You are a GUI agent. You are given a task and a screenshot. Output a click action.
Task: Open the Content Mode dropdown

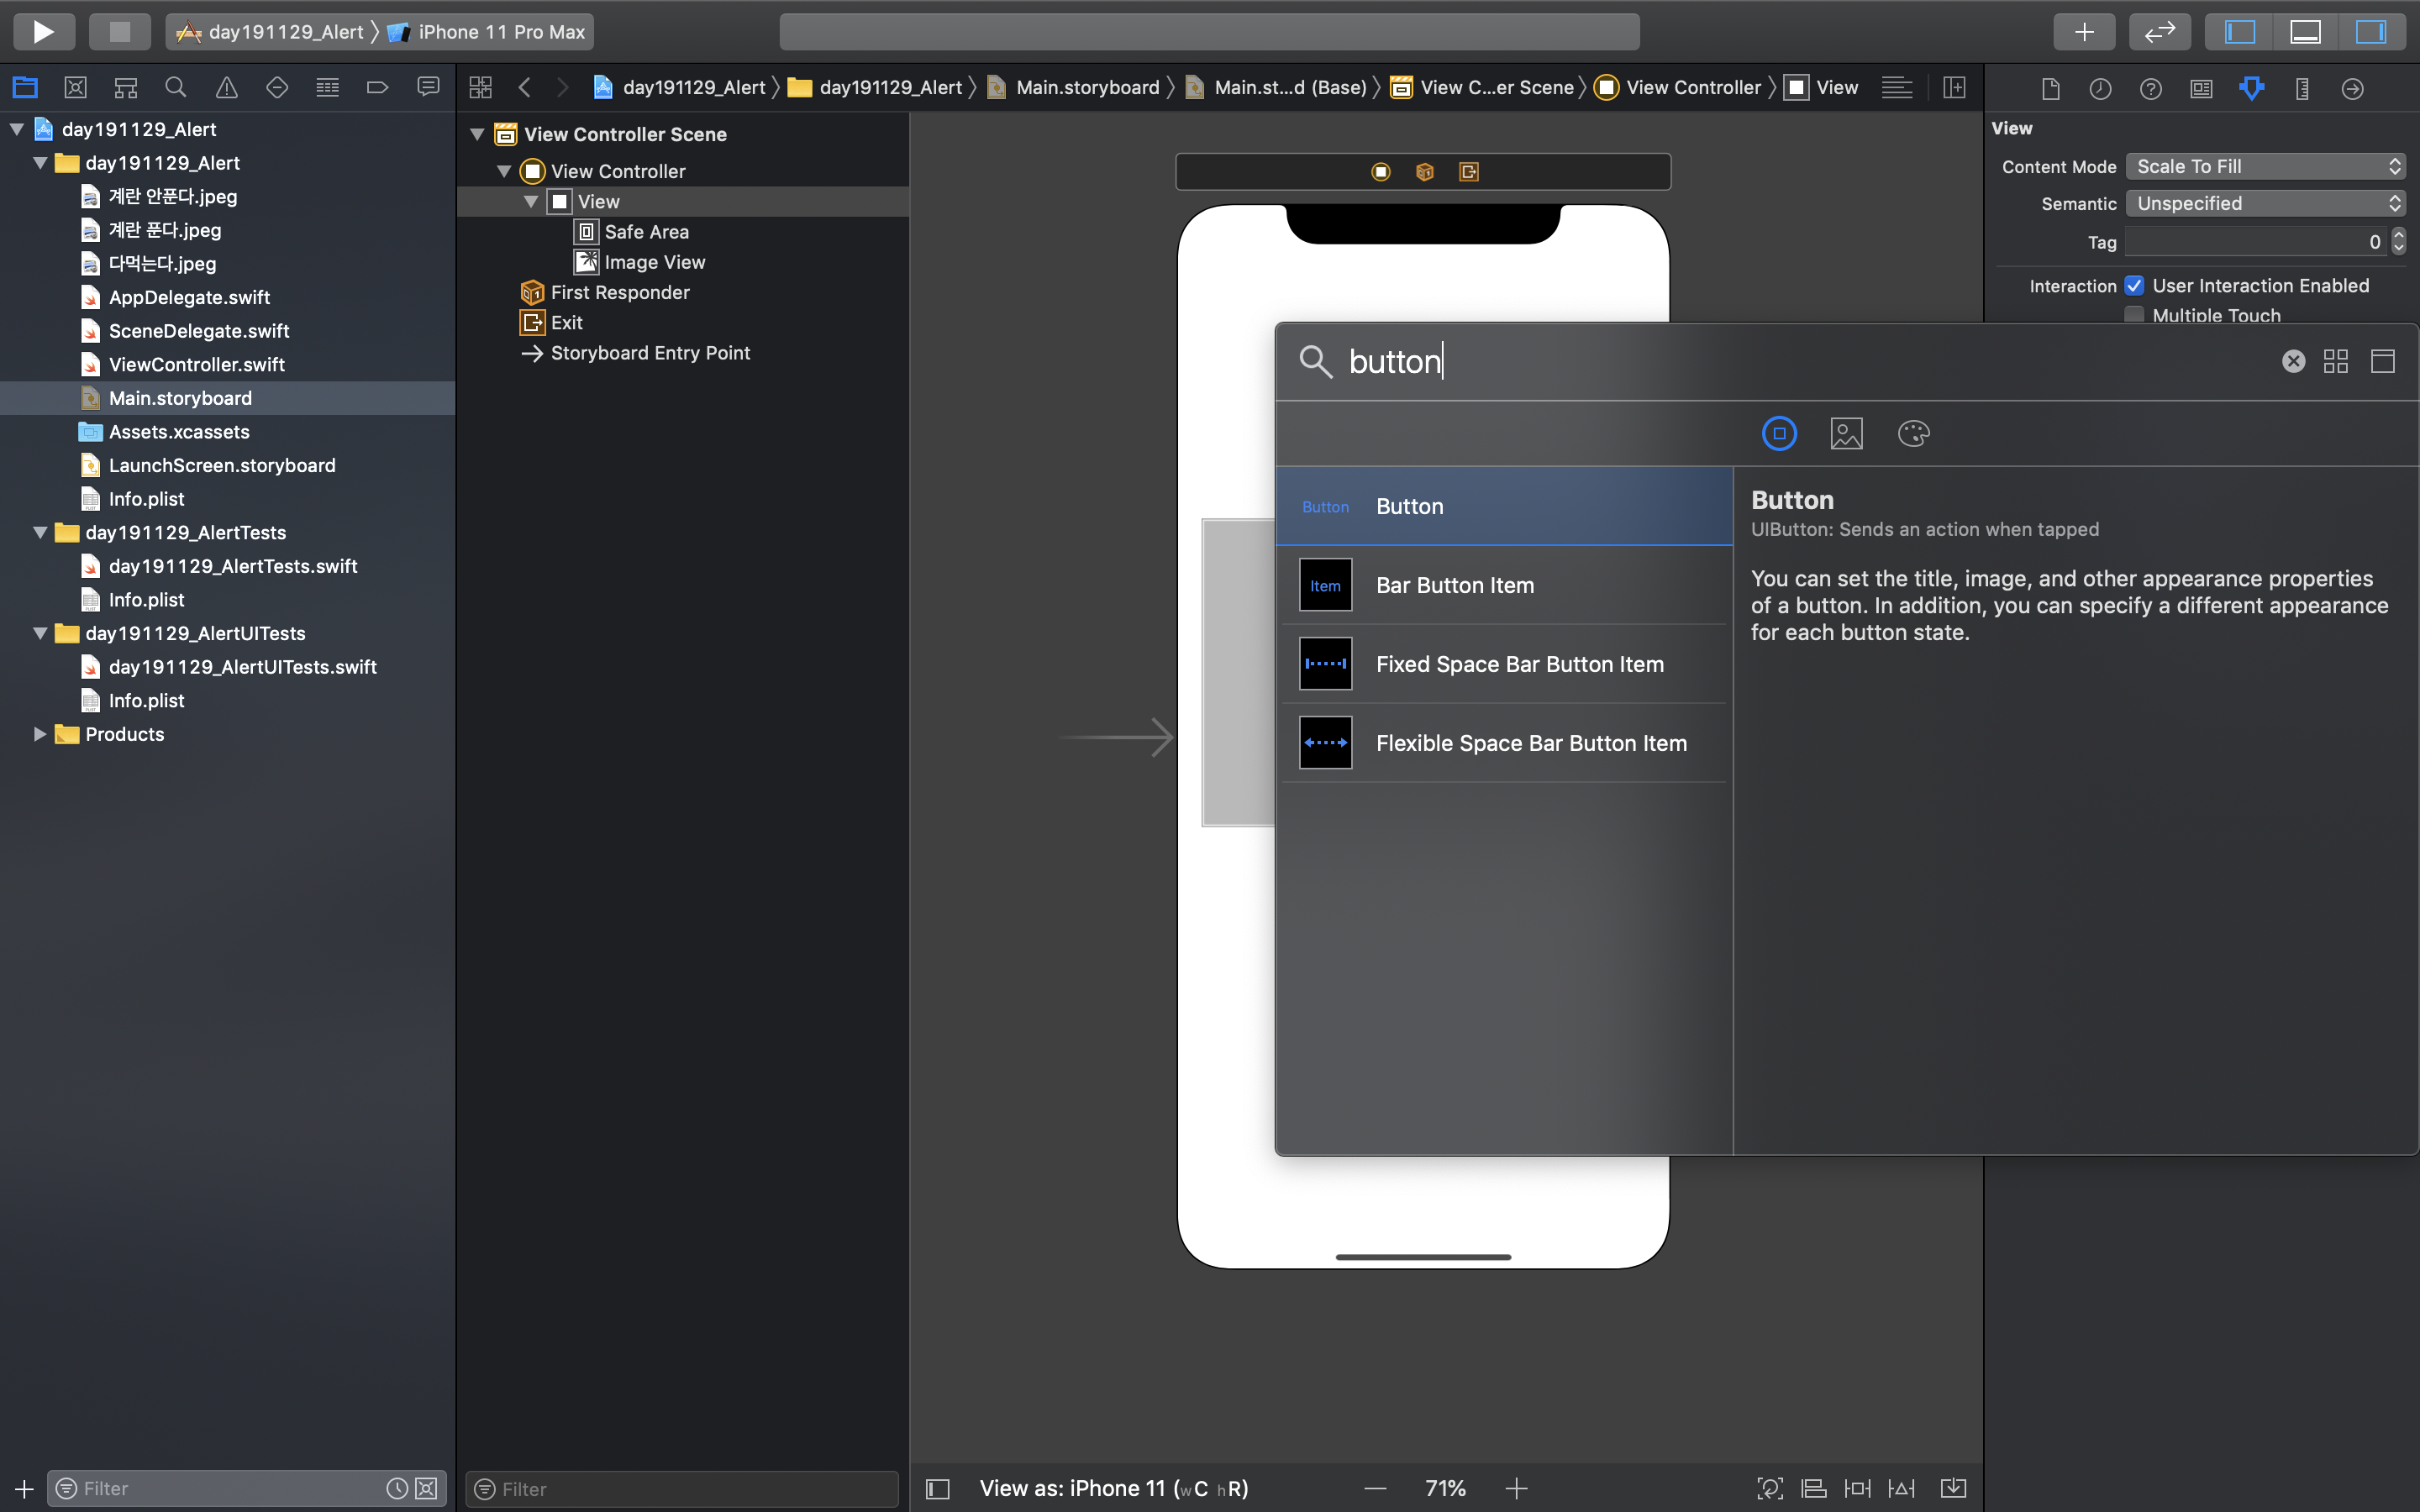[2265, 166]
